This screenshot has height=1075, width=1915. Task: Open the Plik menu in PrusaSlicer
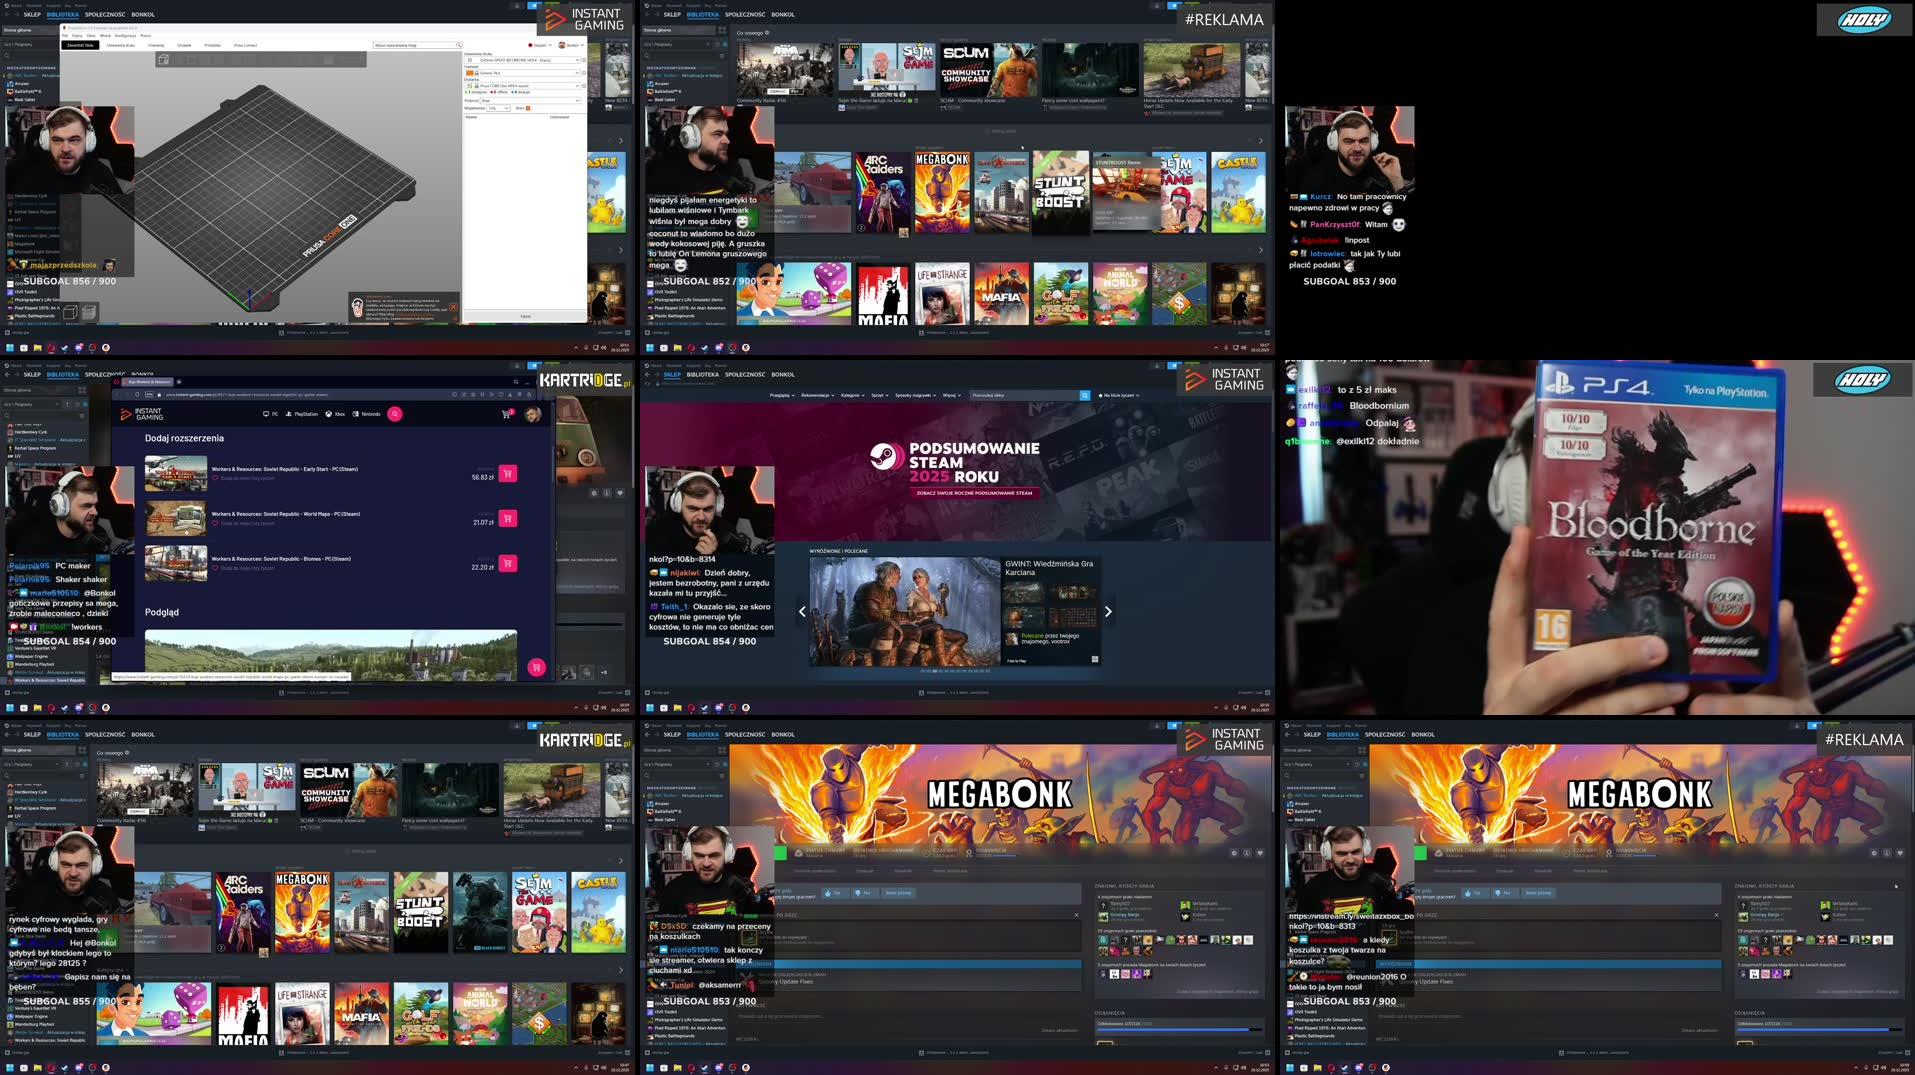[65, 35]
